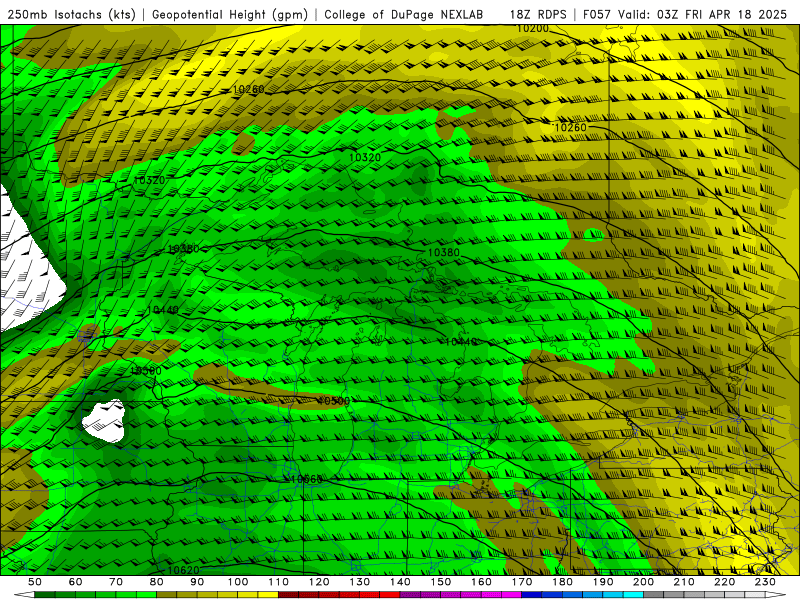Viewport: 800px width, 600px height.
Task: Click the olive colorbar segment starting at 80
Action: point(167,595)
